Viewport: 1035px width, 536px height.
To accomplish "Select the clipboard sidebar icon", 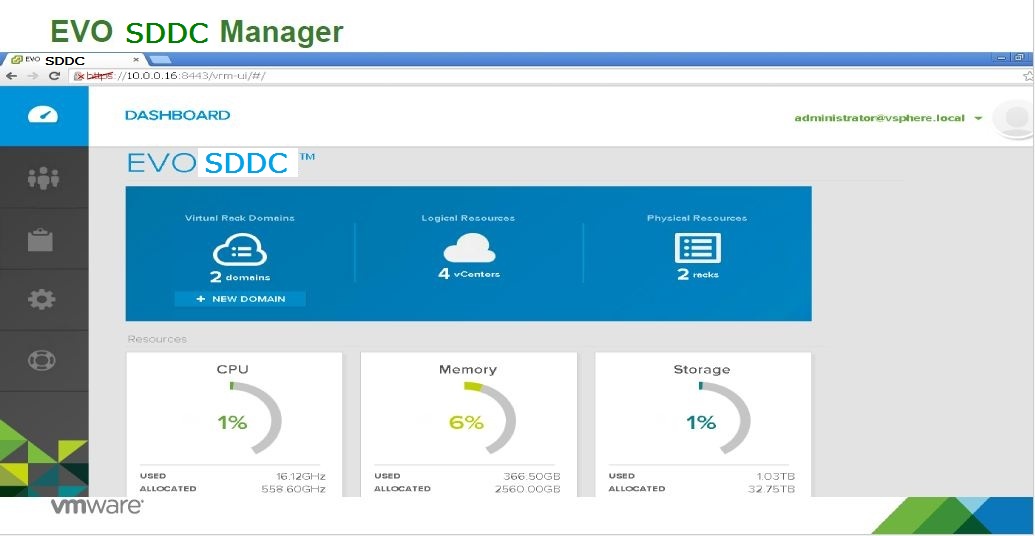I will pos(41,240).
